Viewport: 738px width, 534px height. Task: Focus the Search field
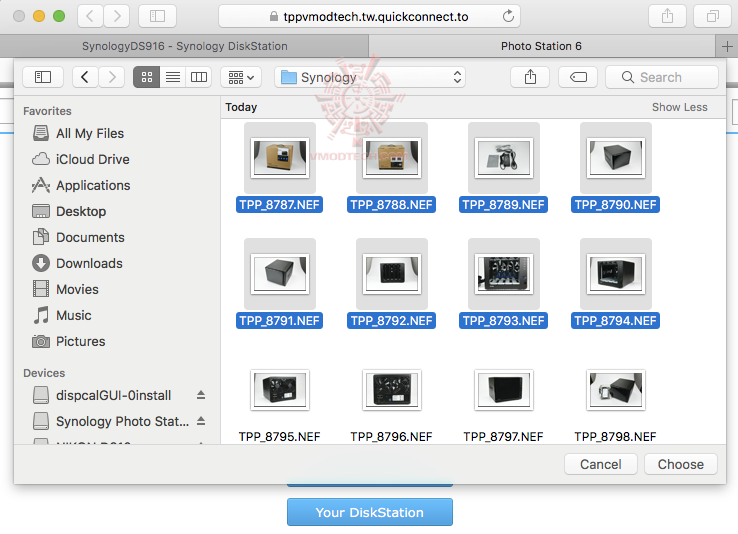(662, 77)
